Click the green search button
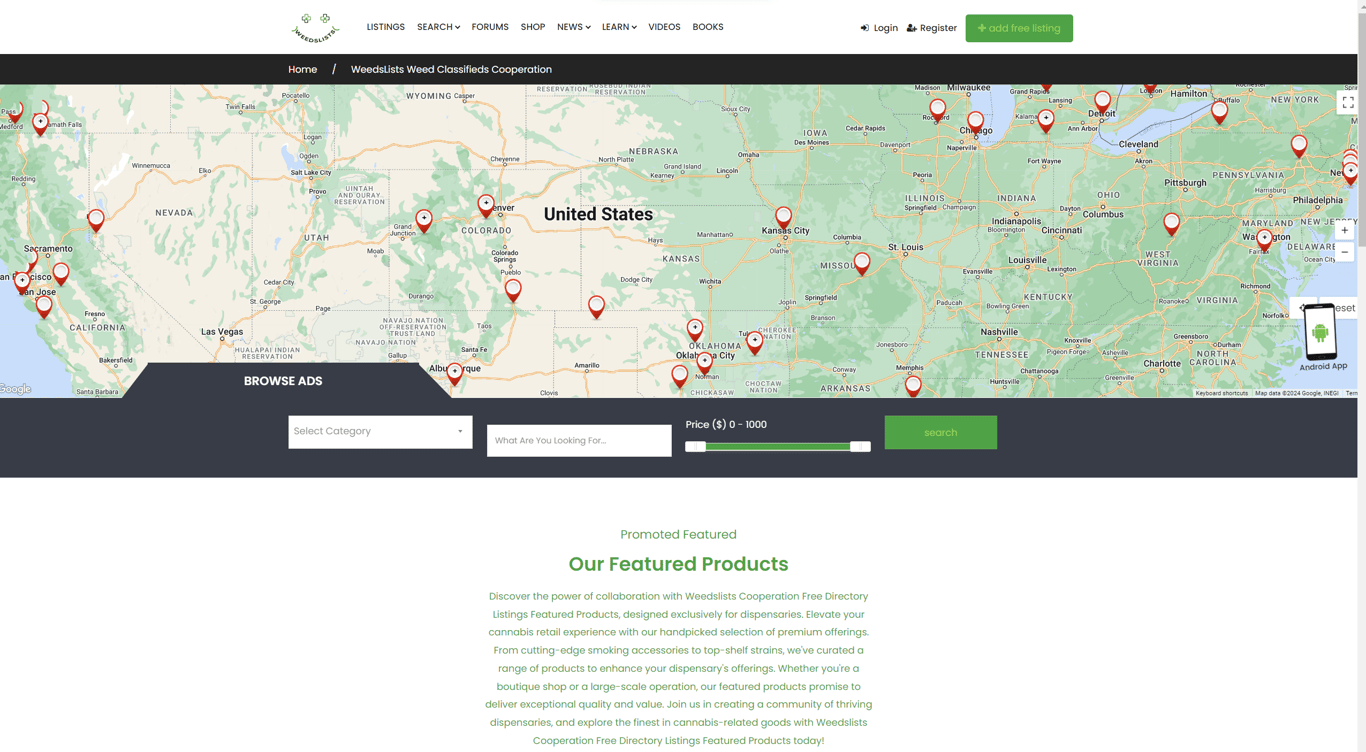Screen dimensions: 1366x752 point(941,433)
